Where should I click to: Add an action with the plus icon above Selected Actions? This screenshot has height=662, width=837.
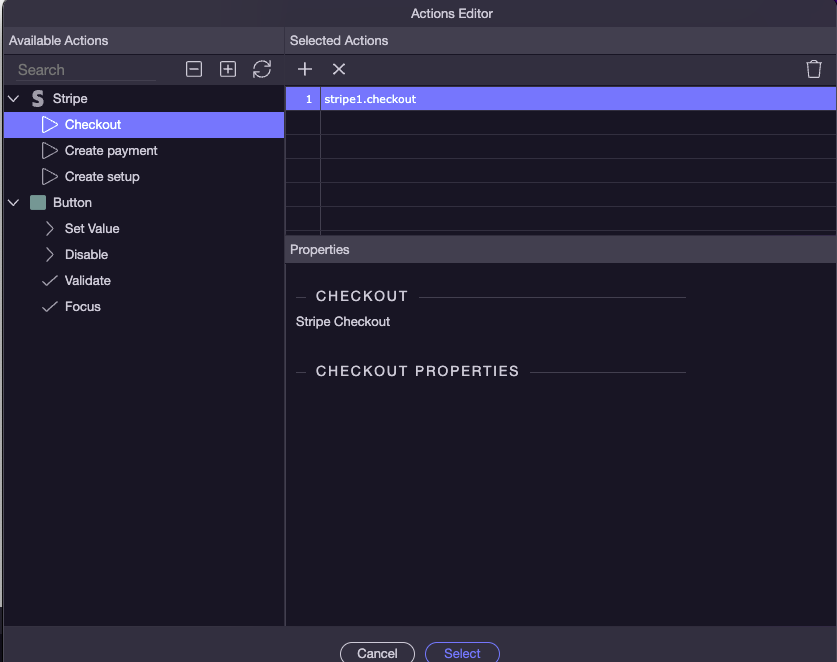(x=305, y=69)
